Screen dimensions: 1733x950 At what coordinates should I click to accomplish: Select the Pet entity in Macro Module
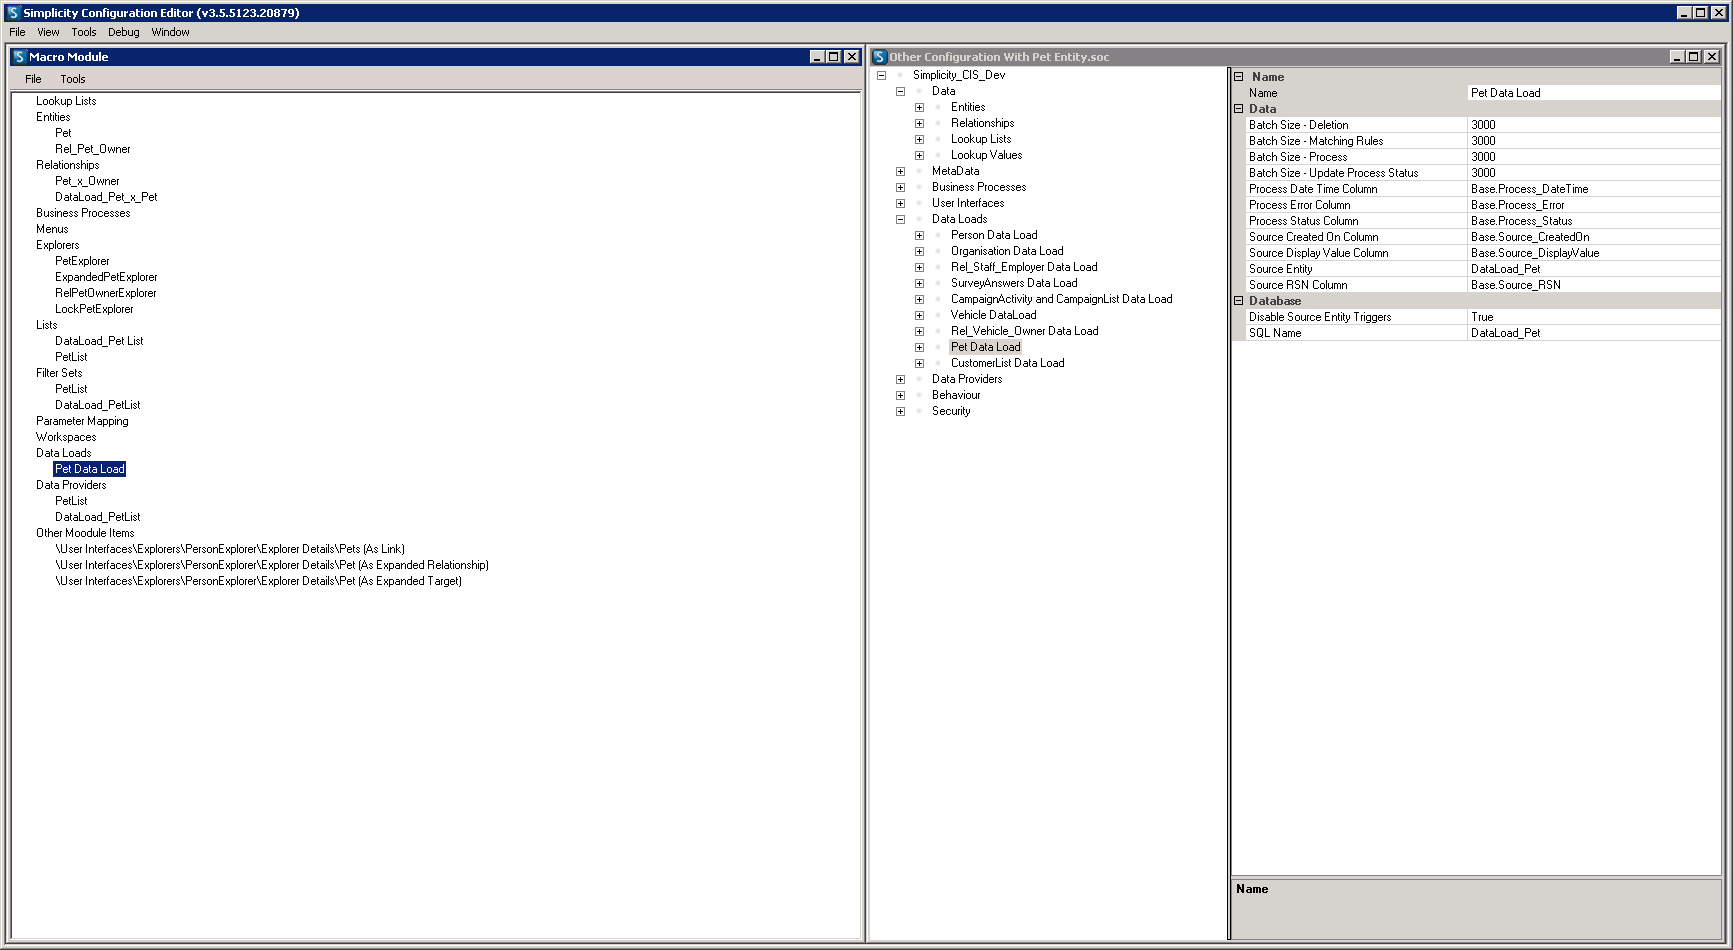click(63, 133)
